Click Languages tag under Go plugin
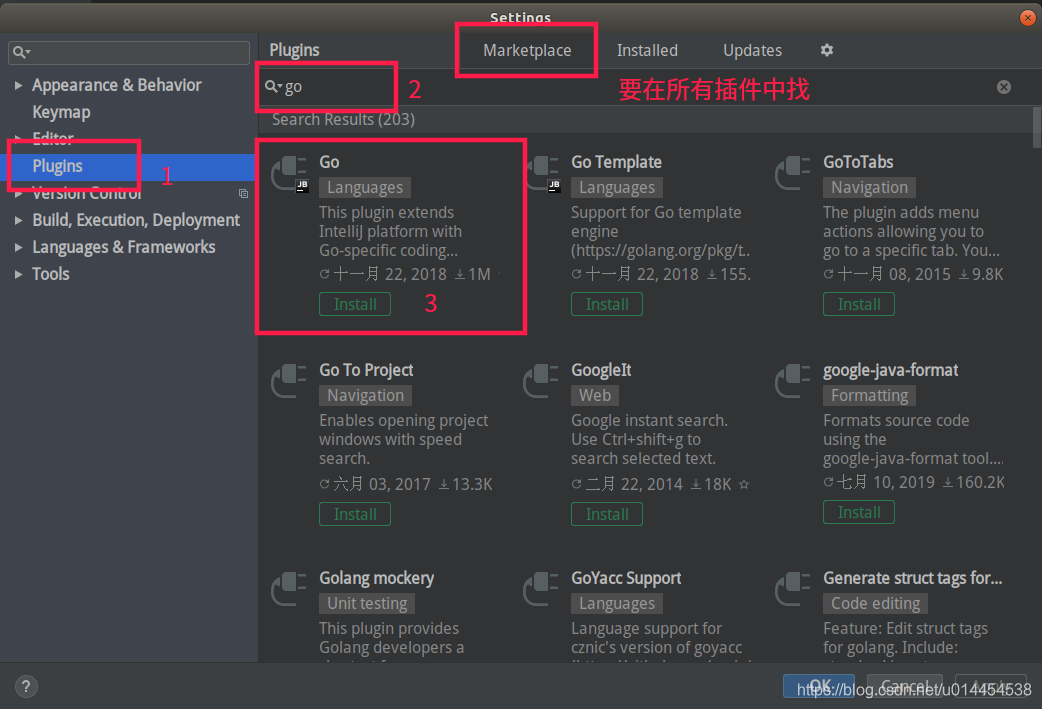1042x709 pixels. point(365,187)
